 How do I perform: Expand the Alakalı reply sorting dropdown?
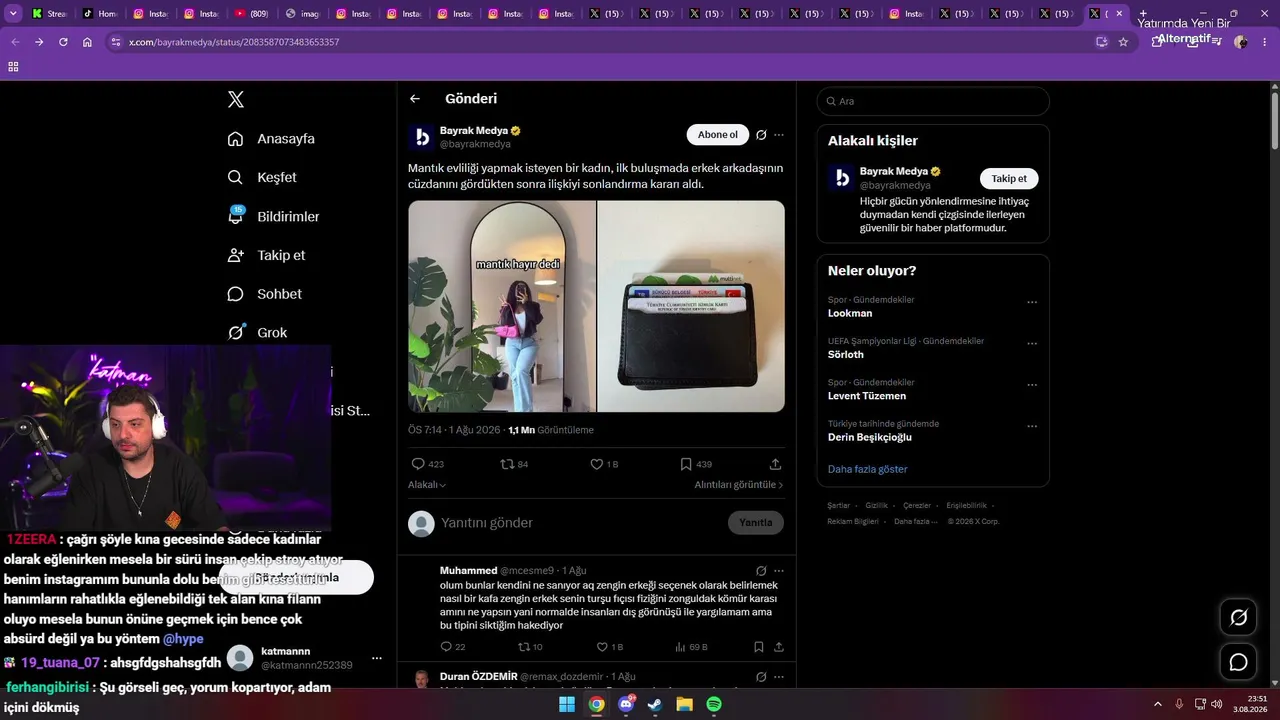click(427, 485)
